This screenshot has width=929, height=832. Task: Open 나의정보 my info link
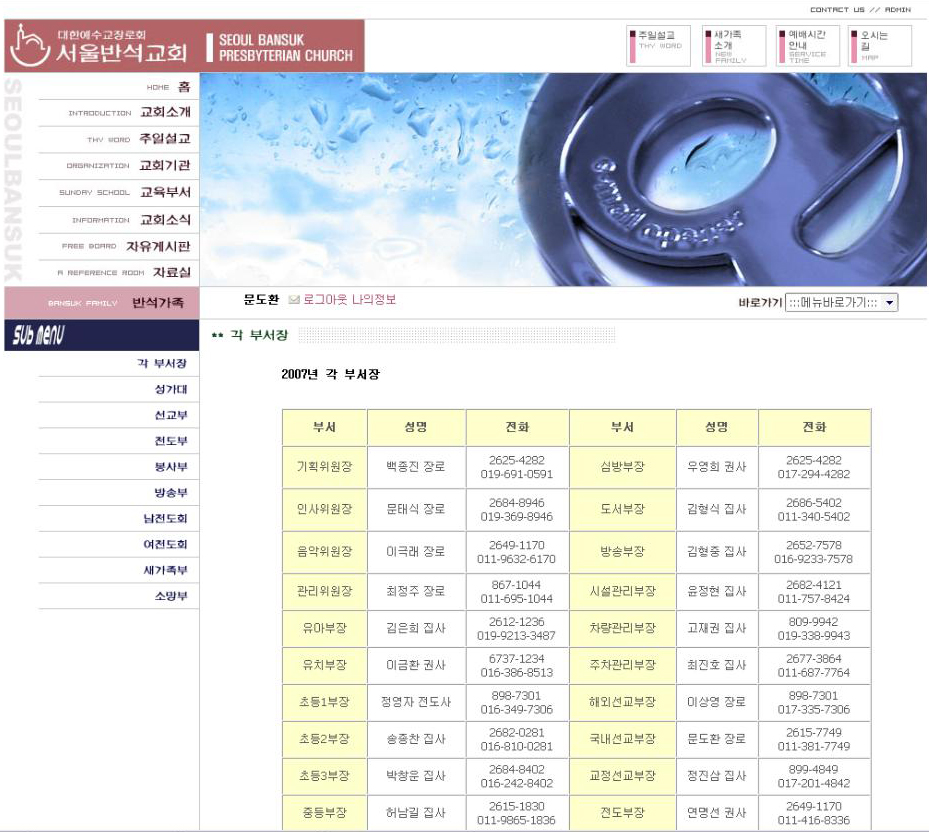(x=373, y=300)
